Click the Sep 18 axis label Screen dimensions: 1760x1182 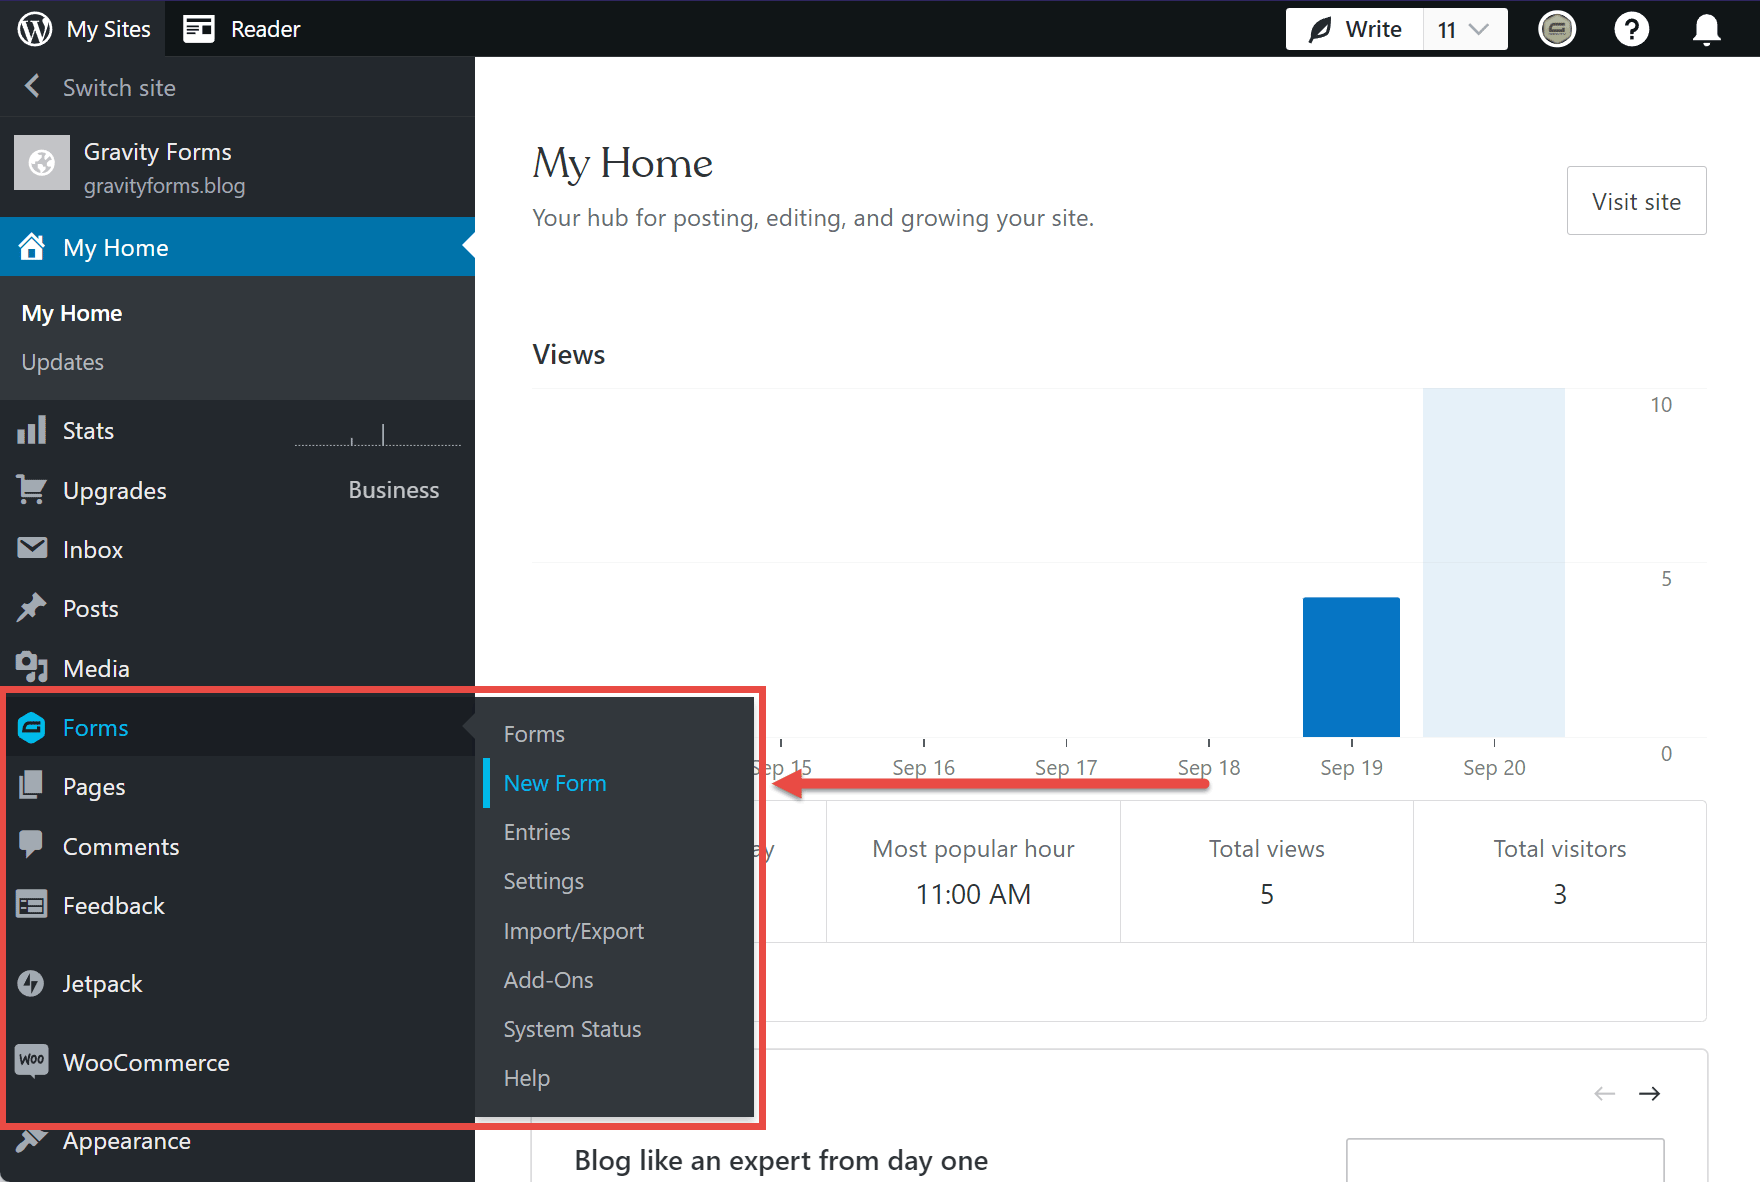pyautogui.click(x=1209, y=767)
